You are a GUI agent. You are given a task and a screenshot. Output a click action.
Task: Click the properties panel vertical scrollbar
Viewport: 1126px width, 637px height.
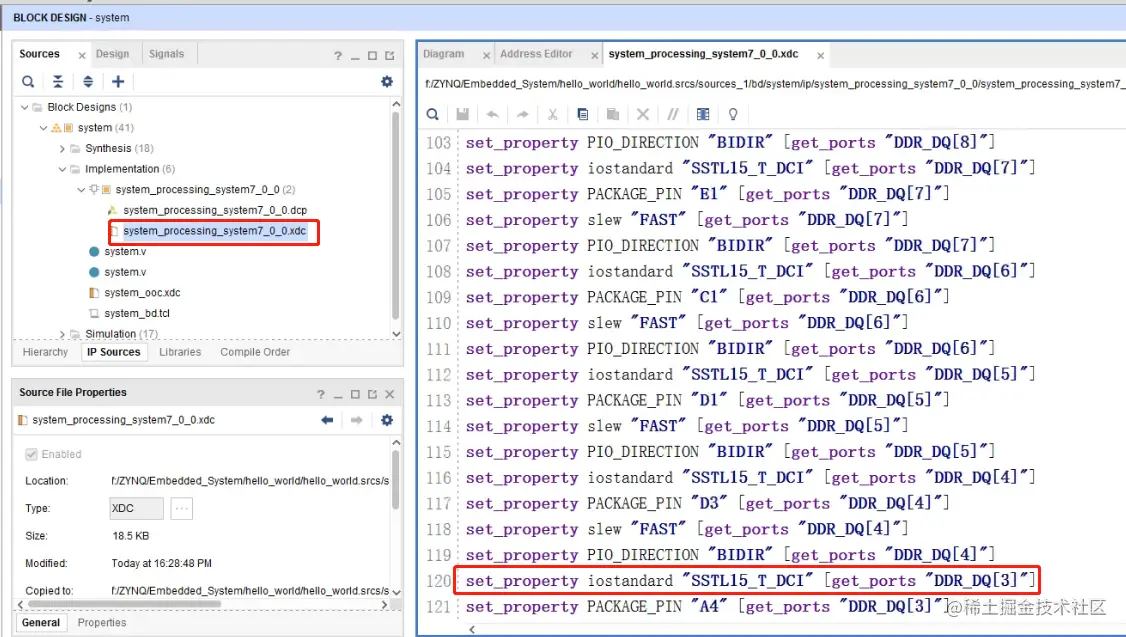pos(396,479)
